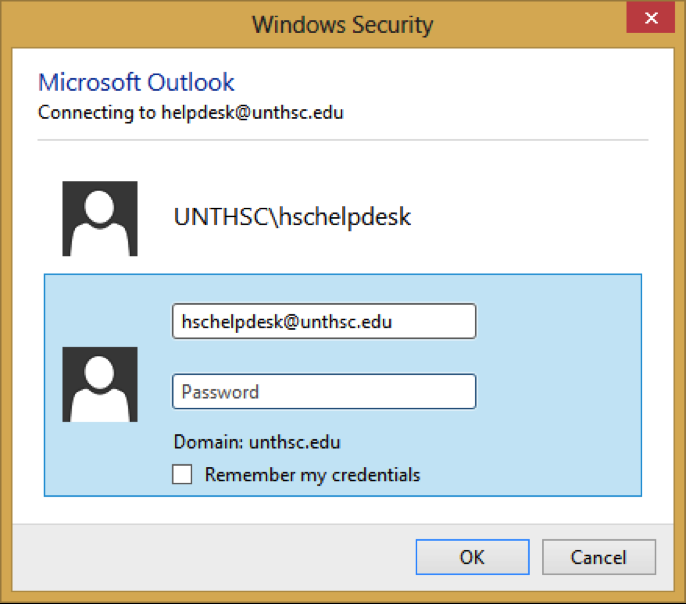Click the "Remember my credentials" label text
This screenshot has height=604, width=686.
point(312,475)
